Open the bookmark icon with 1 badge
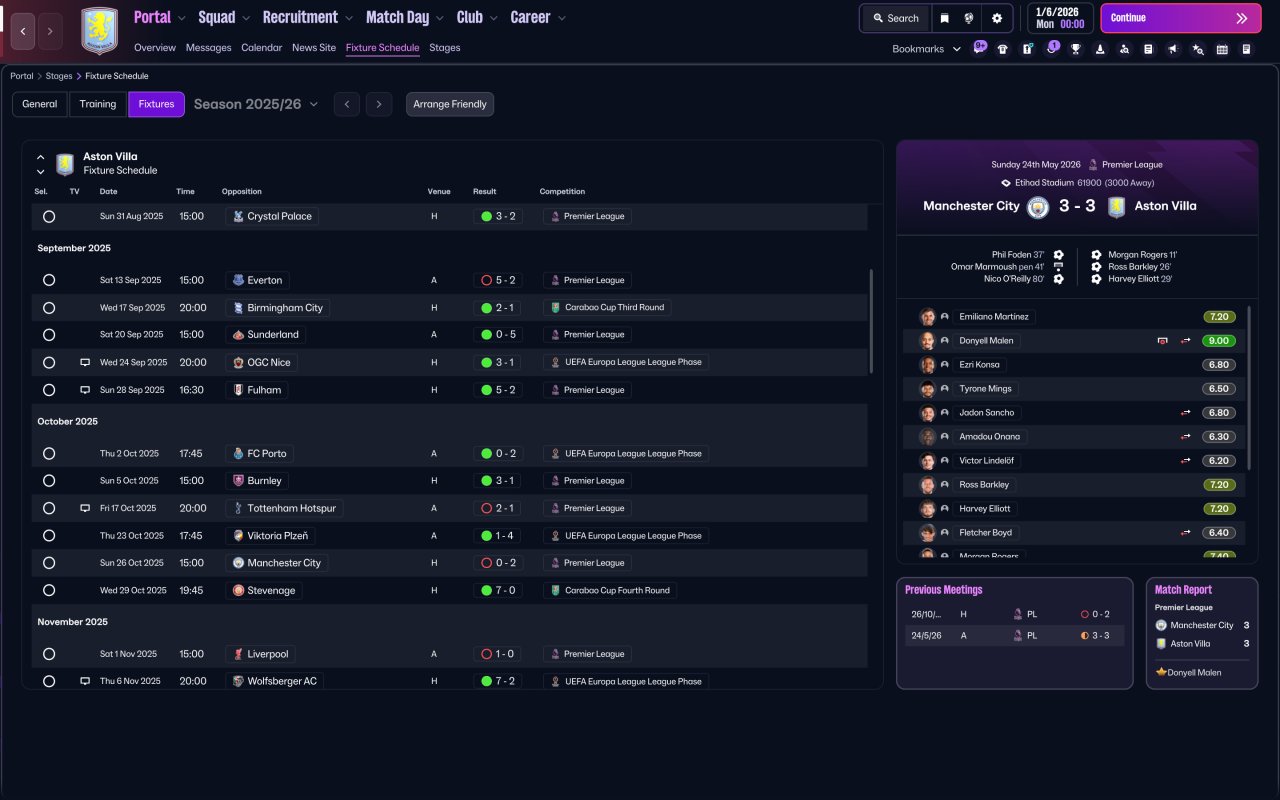1280x800 pixels. pos(1052,48)
